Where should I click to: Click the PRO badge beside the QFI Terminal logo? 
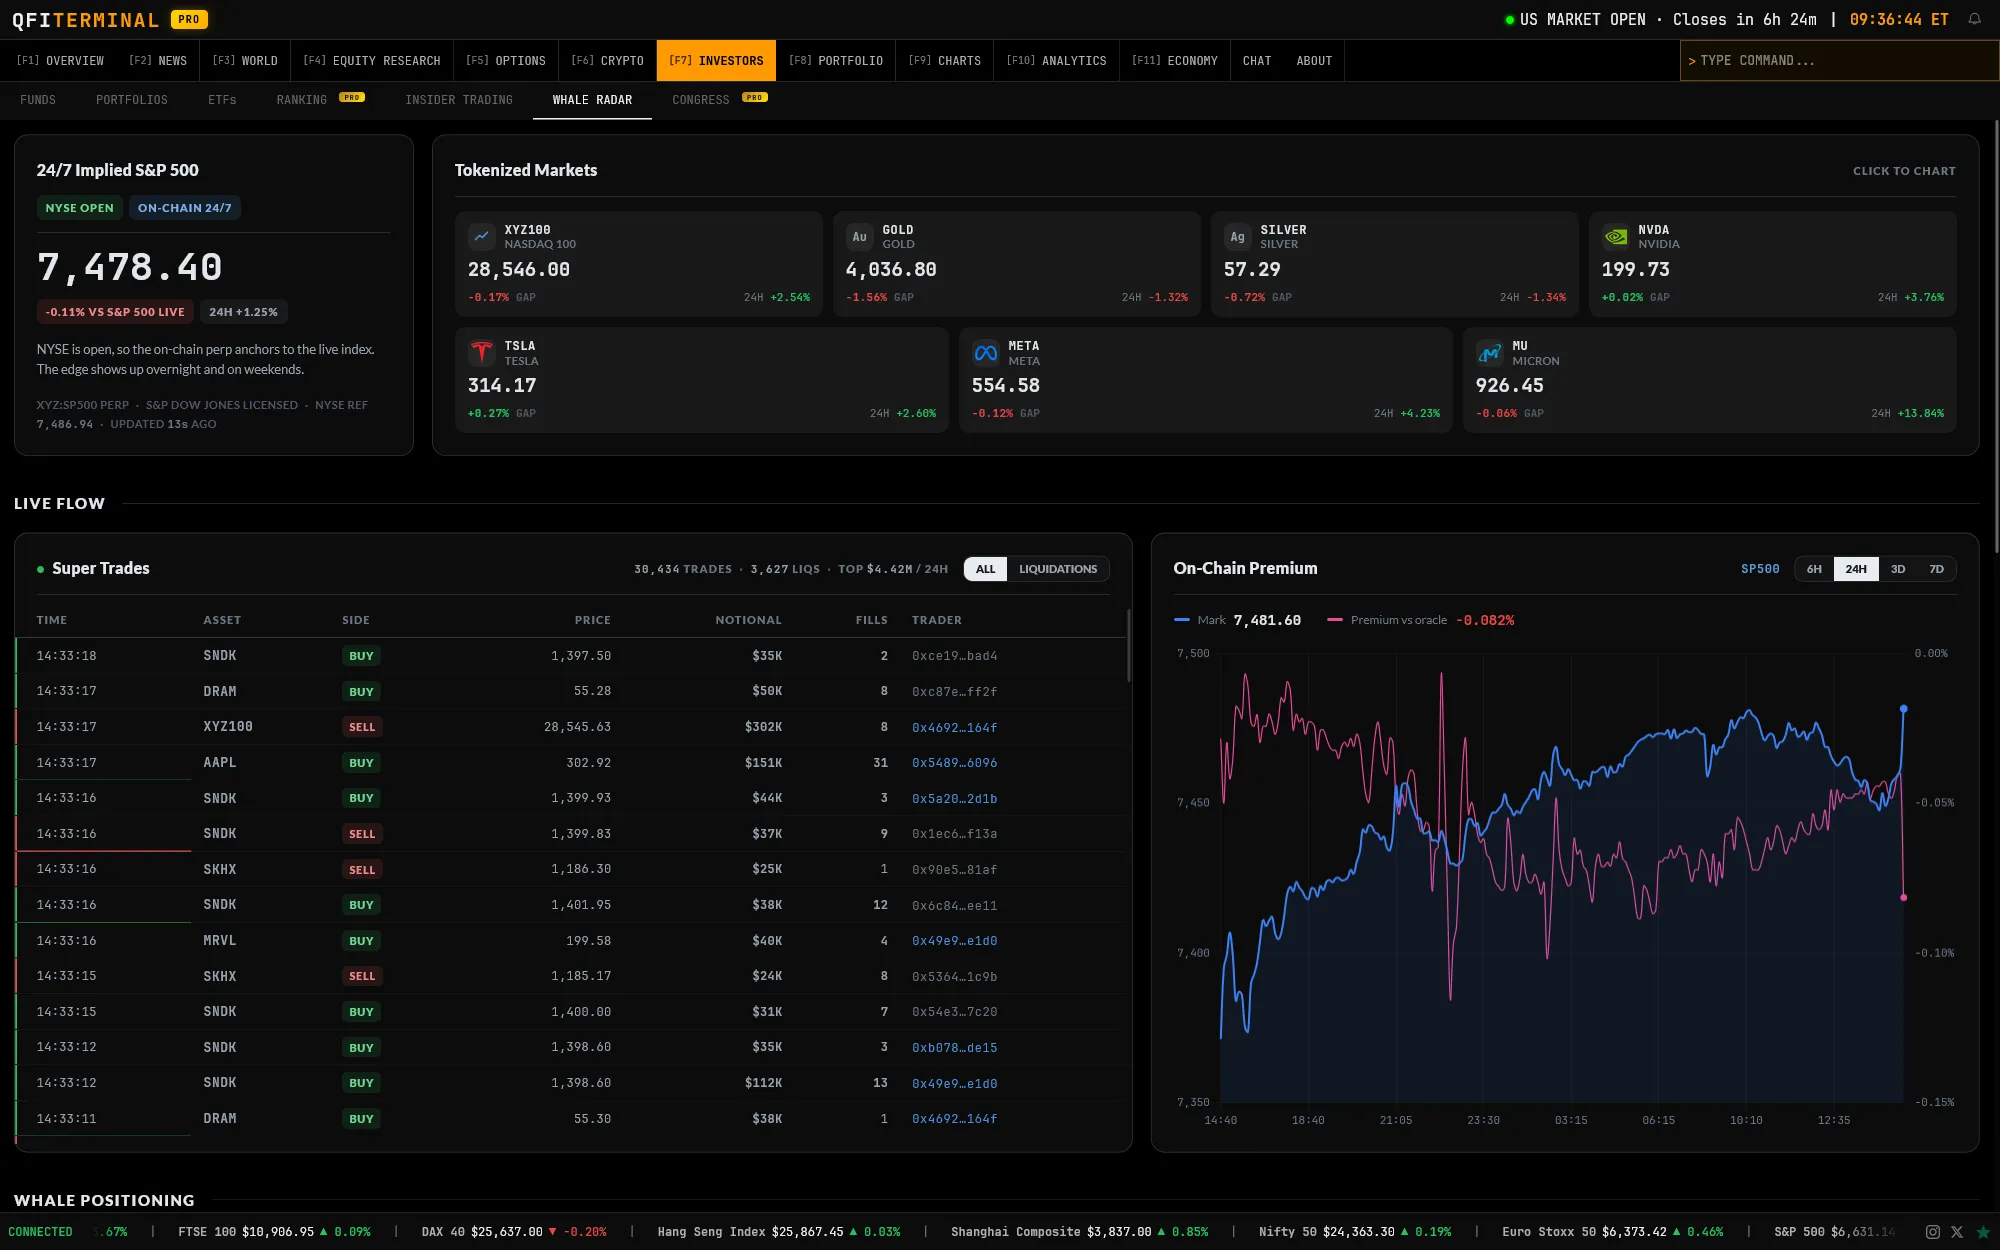click(189, 19)
